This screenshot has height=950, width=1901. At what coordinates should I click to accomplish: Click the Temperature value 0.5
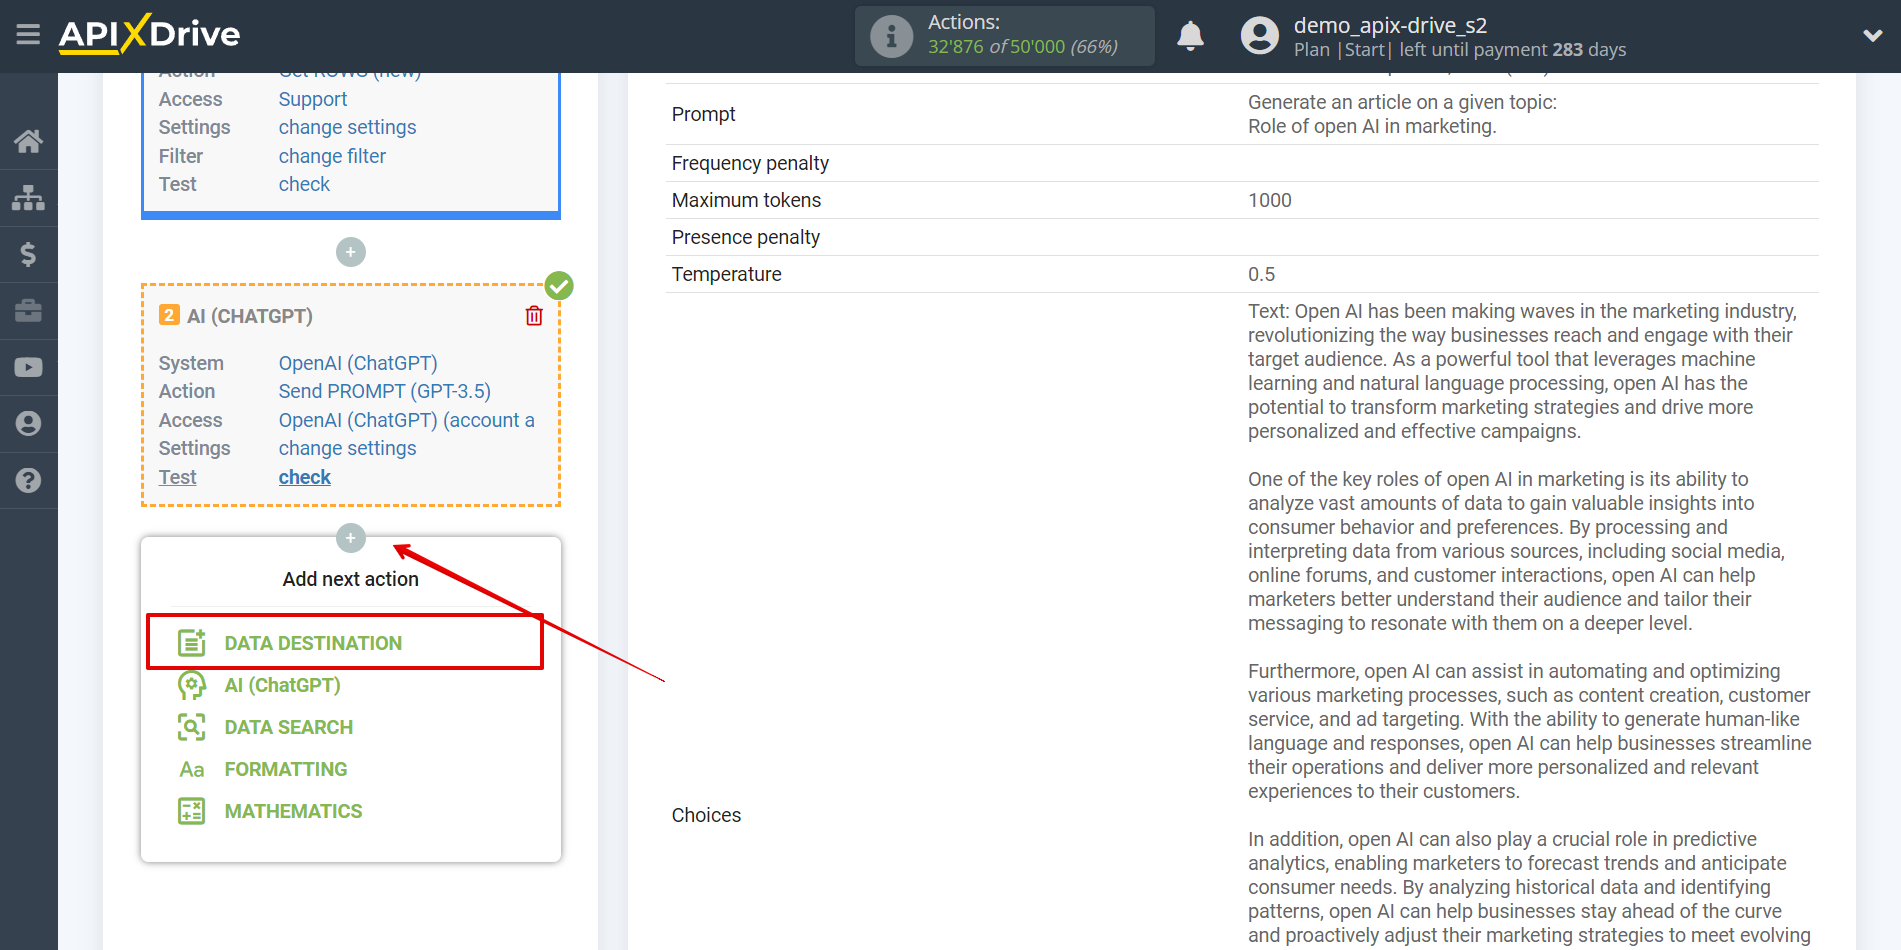coord(1261,274)
